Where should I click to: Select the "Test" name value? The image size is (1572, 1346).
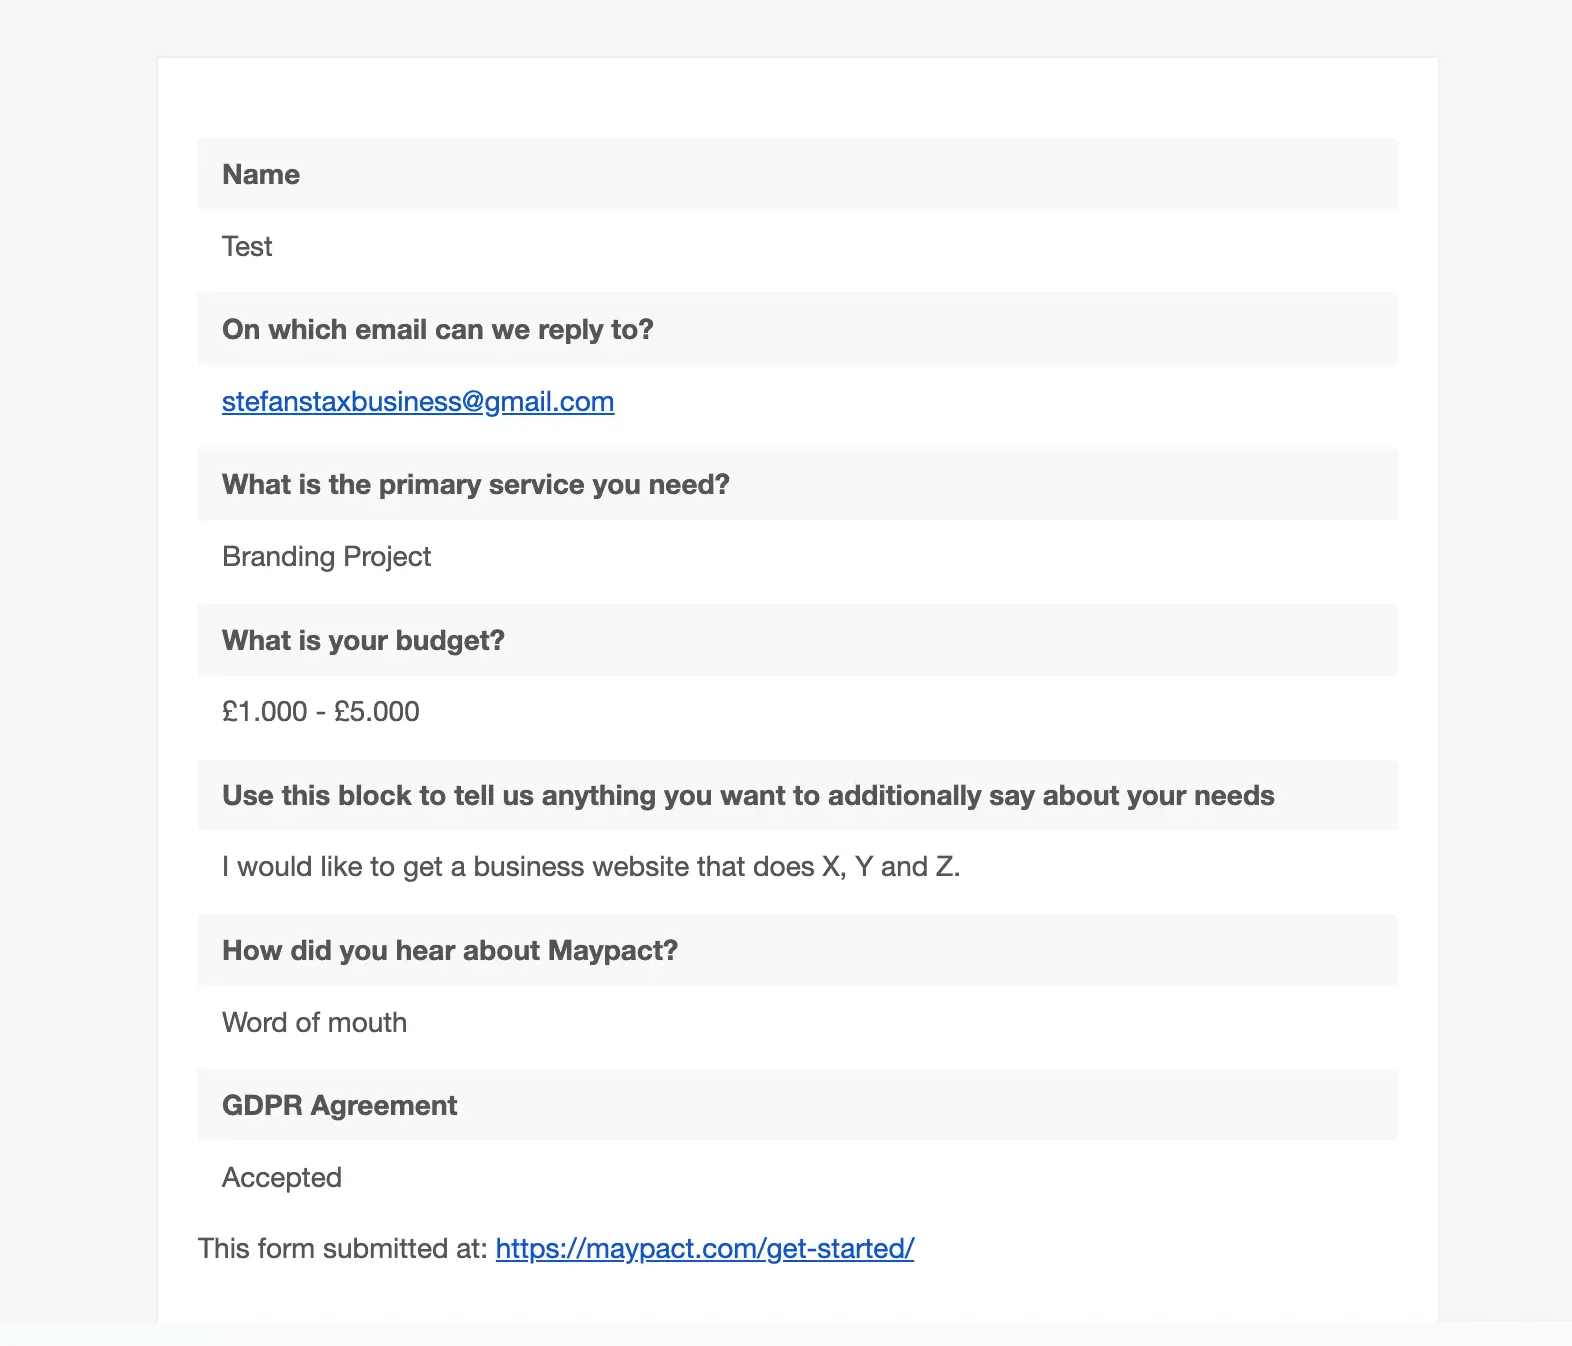click(x=247, y=247)
